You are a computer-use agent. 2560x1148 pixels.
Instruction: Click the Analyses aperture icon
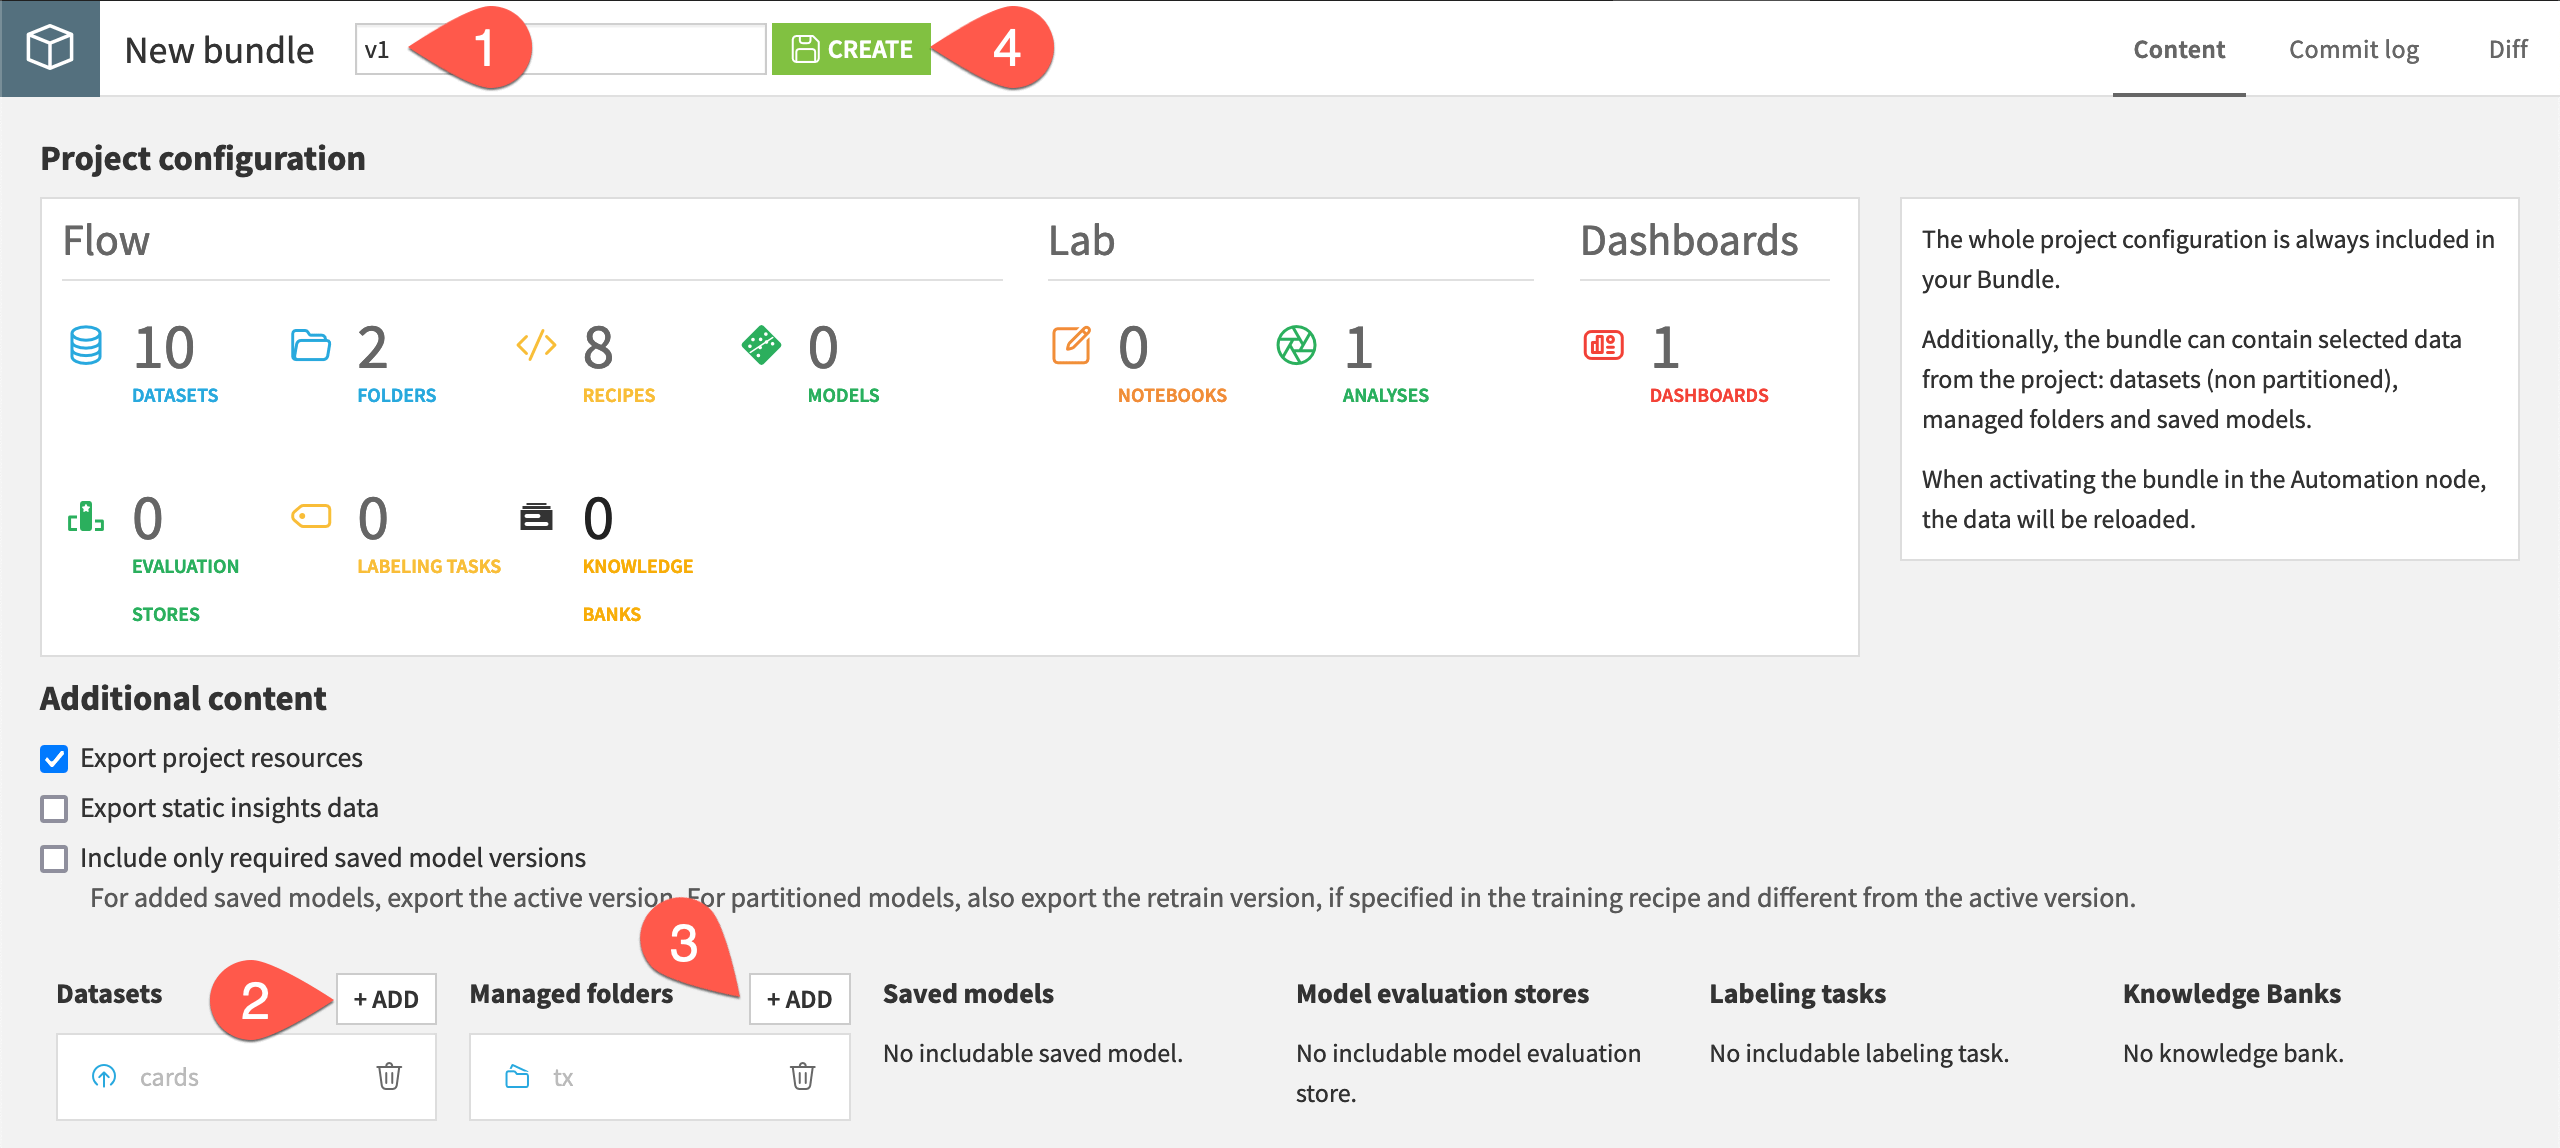pos(1296,345)
